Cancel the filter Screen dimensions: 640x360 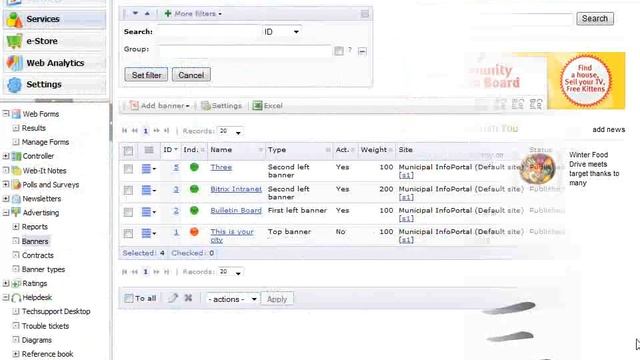[191, 75]
